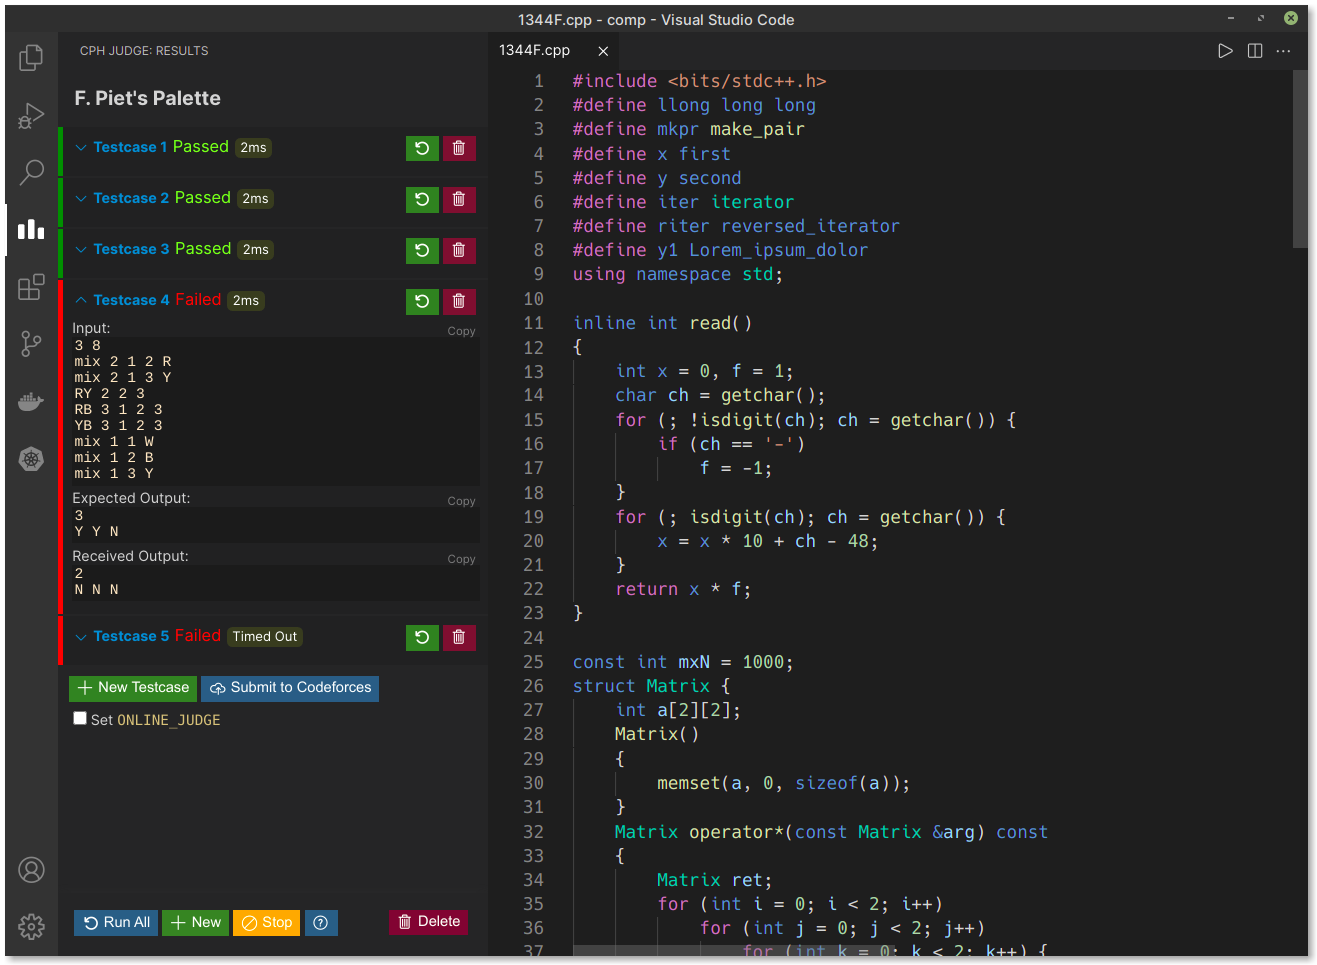Image resolution: width=1317 pixels, height=965 pixels.
Task: Expand Testcase 5 details
Action: (79, 636)
